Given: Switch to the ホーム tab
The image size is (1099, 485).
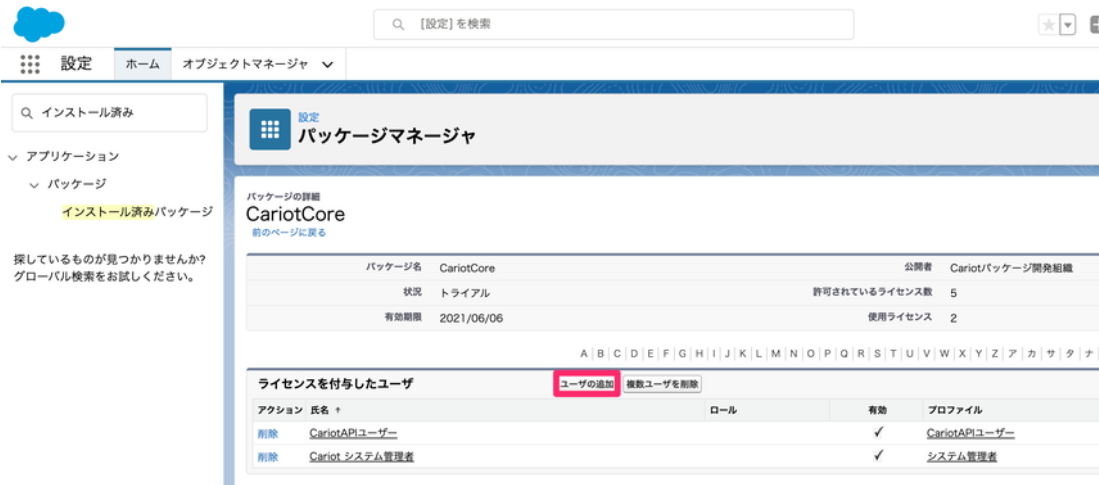Looking at the screenshot, I should 142,64.
